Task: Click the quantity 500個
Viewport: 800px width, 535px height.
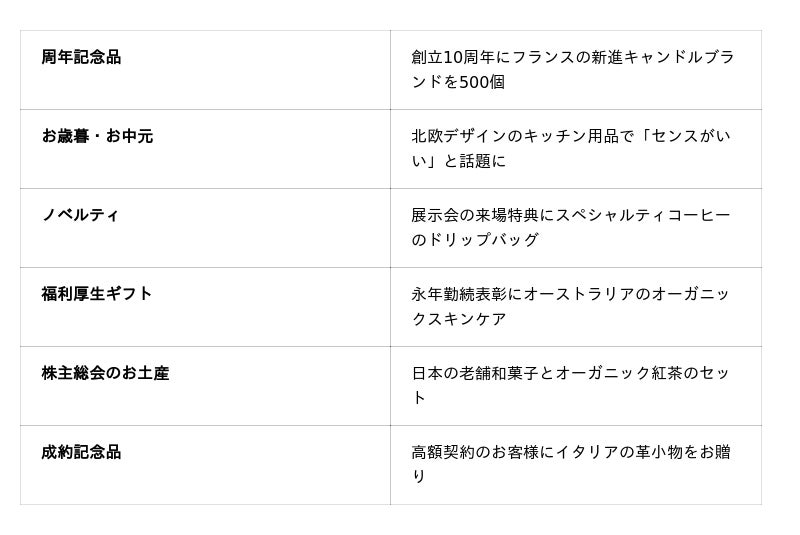Action: 482,82
